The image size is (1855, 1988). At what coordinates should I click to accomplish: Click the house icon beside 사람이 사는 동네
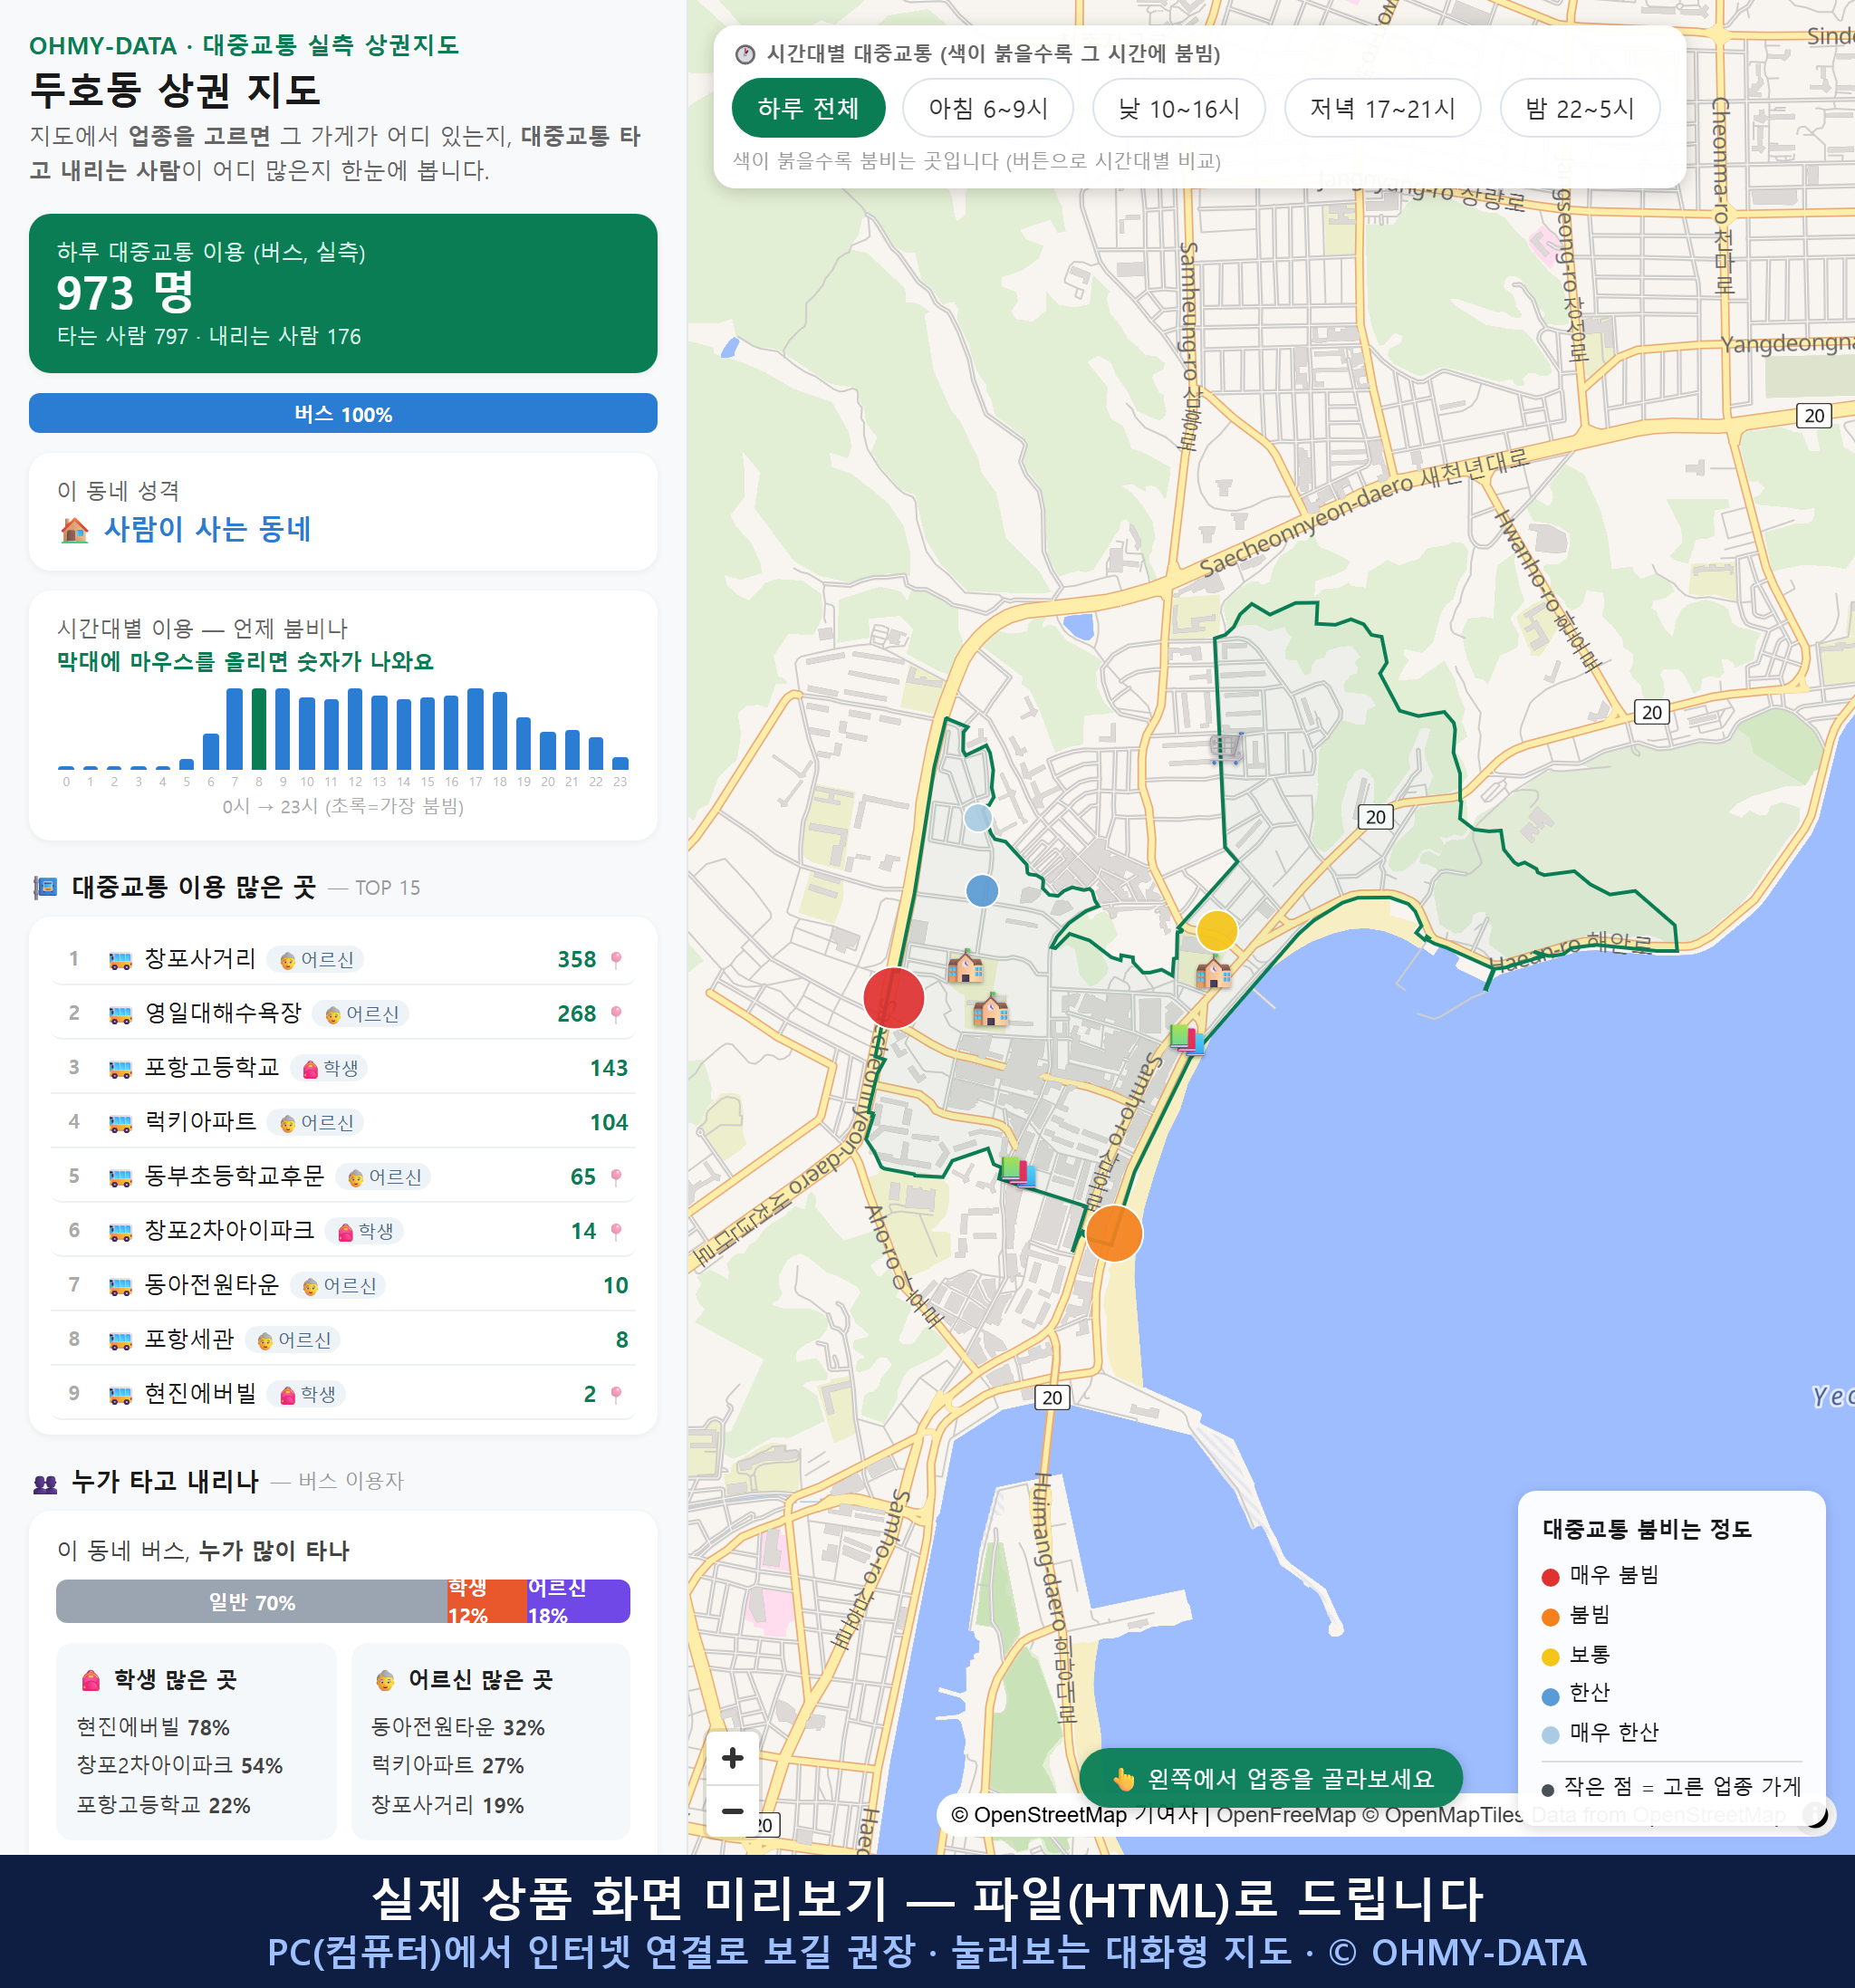(x=74, y=530)
